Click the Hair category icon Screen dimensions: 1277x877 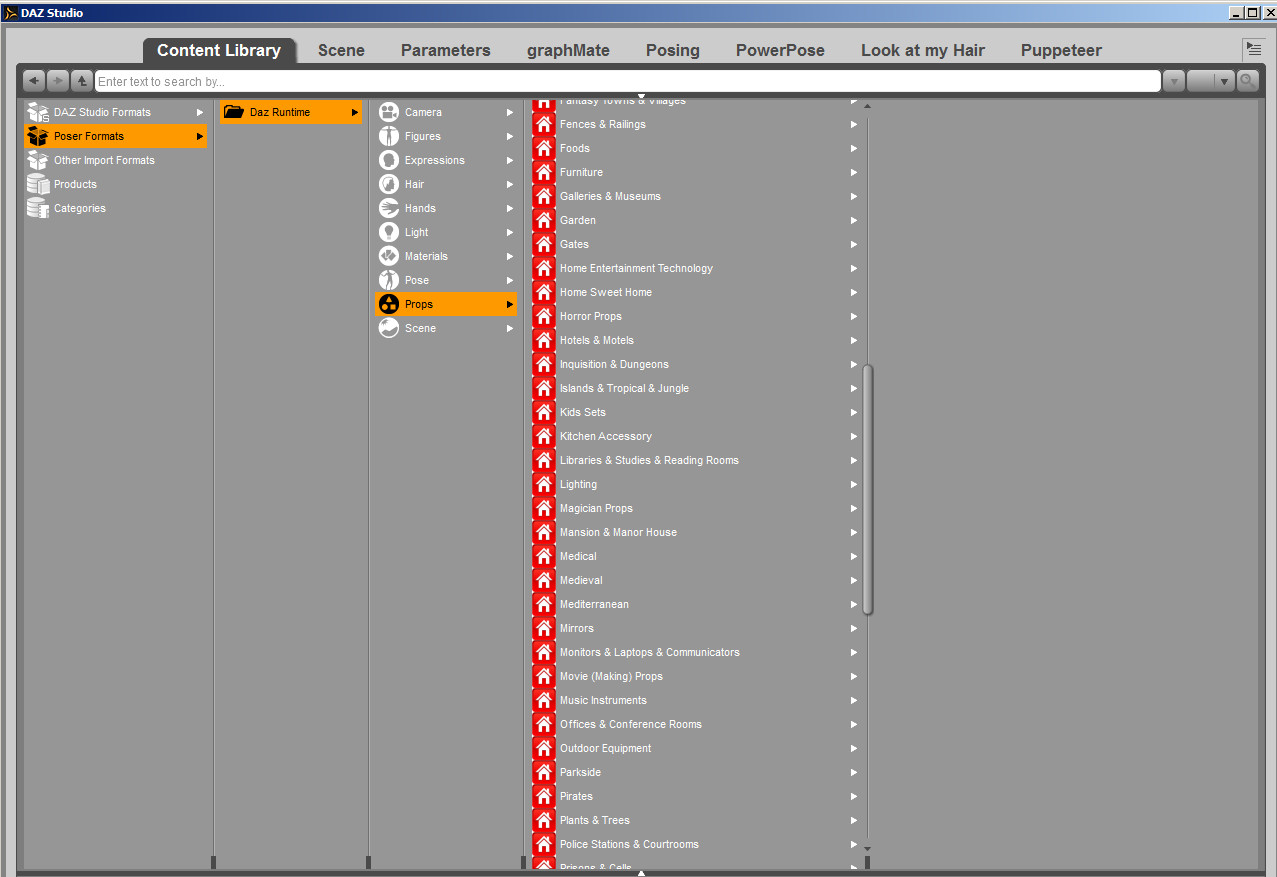point(389,184)
